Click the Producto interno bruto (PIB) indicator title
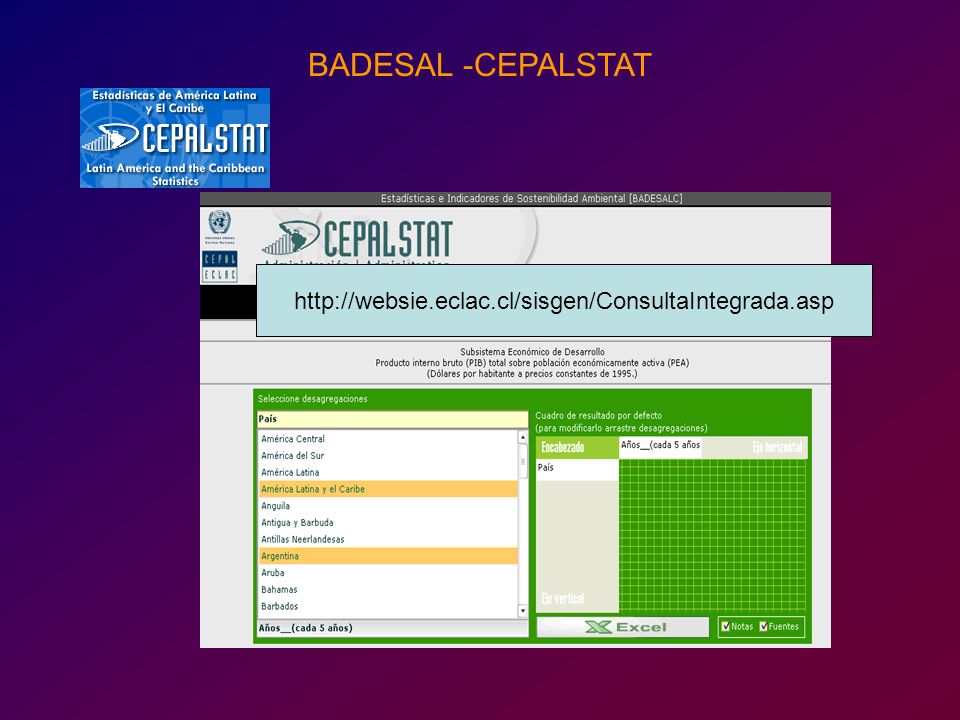Screen dimensions: 960x720 532,363
